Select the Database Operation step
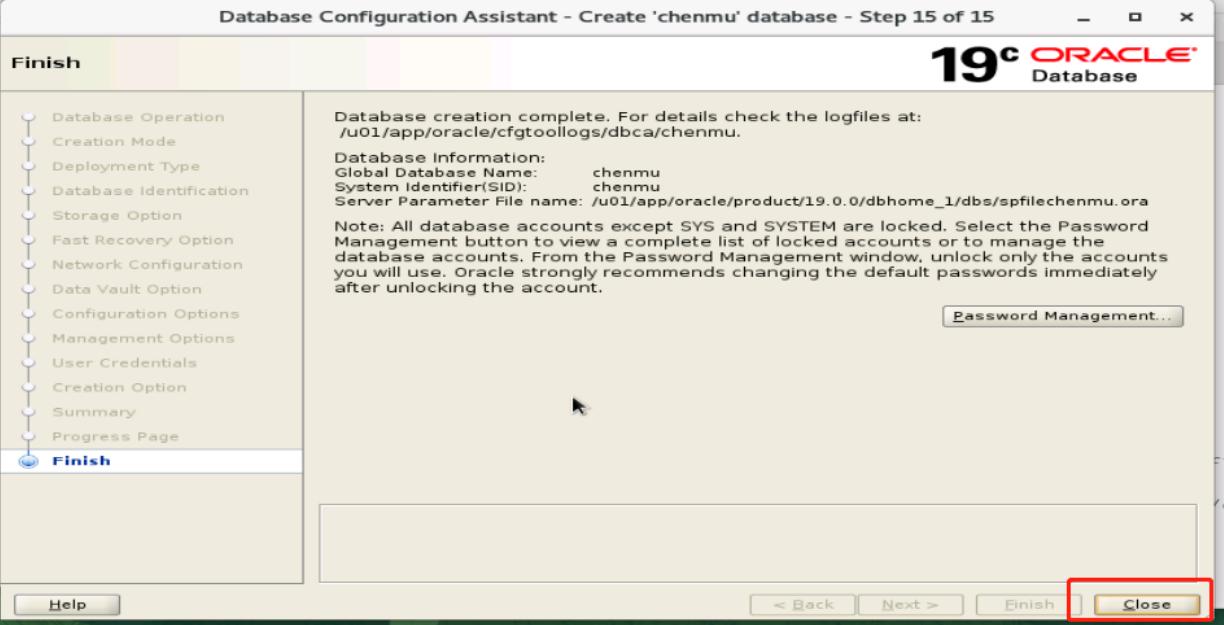 (x=138, y=117)
